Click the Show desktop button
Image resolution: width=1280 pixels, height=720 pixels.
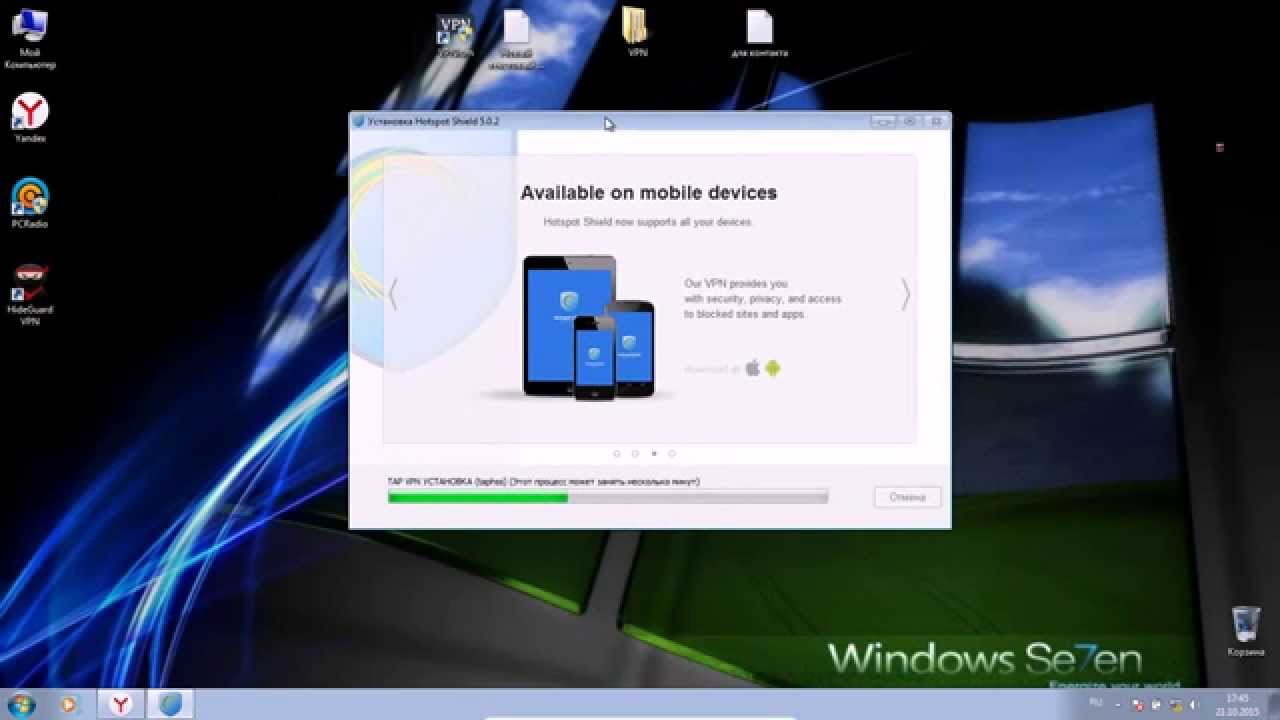pyautogui.click(x=1273, y=704)
